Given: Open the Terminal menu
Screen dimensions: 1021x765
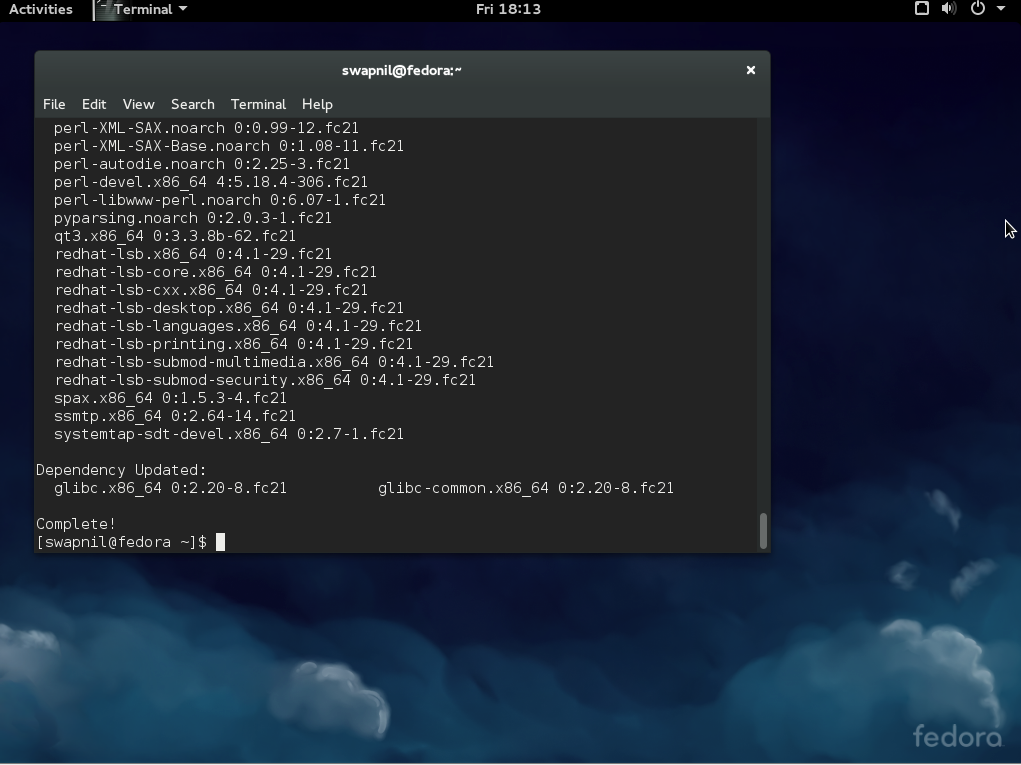Looking at the screenshot, I should click(x=257, y=104).
